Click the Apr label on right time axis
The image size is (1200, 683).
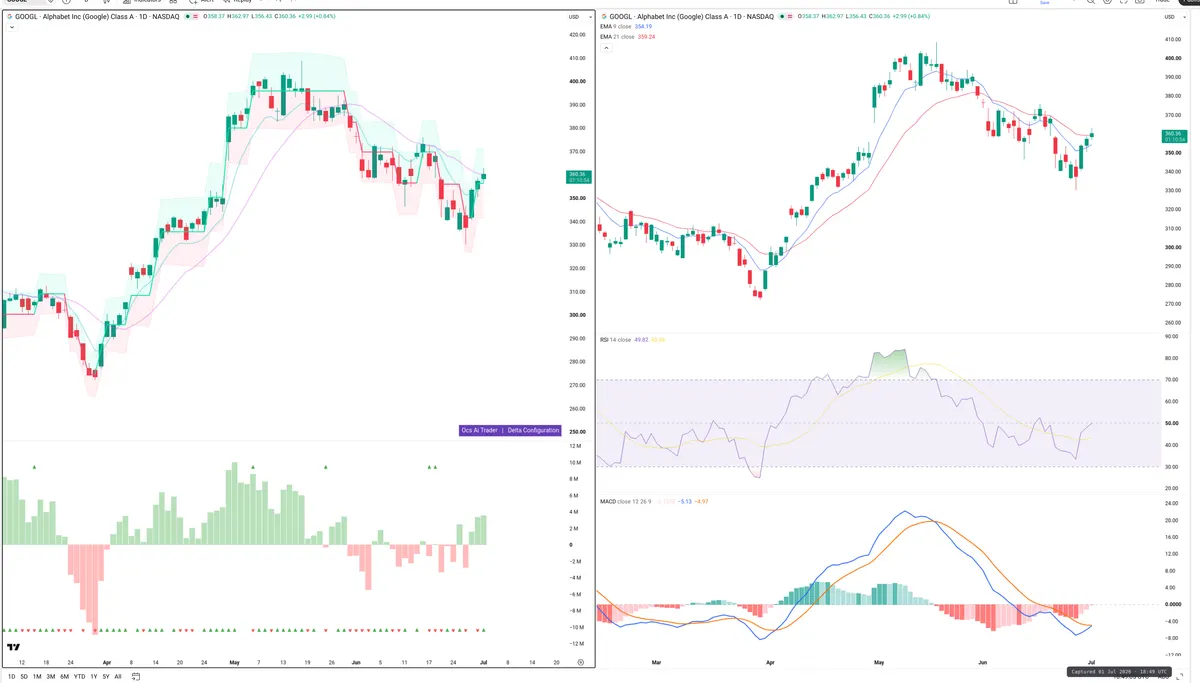click(x=770, y=662)
